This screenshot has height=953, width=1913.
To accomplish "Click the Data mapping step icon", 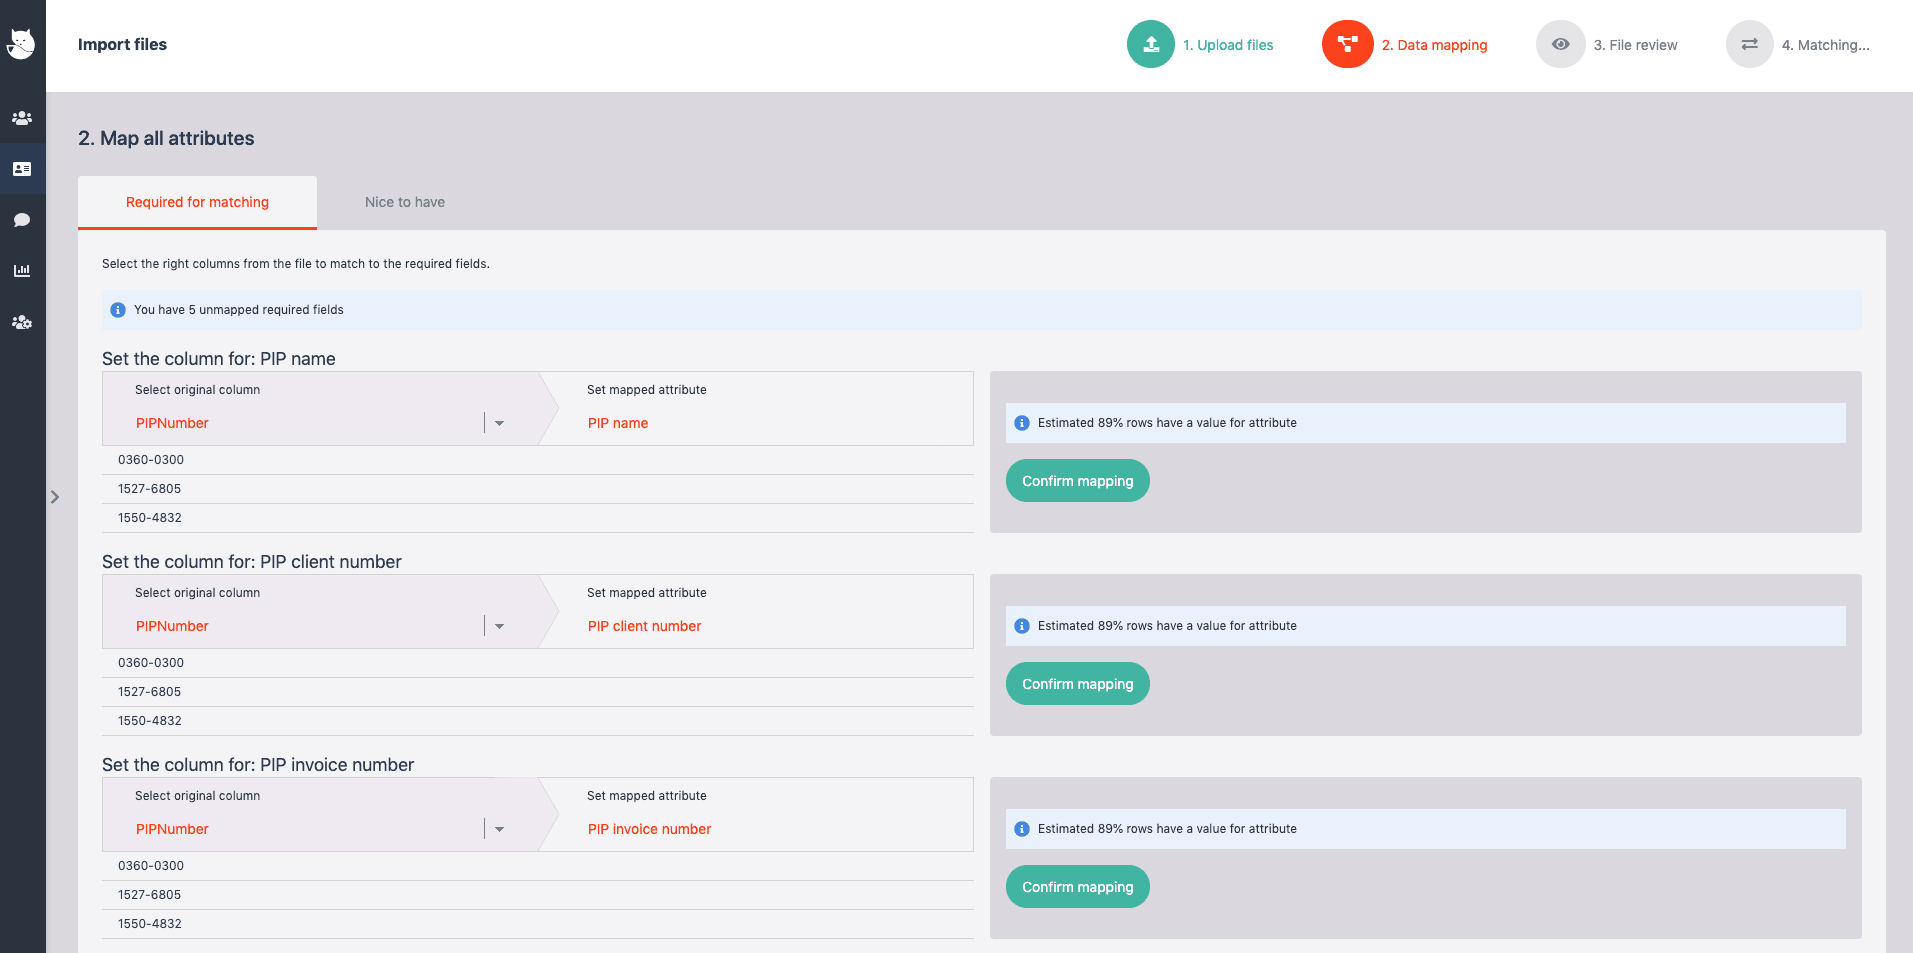I will pos(1348,44).
